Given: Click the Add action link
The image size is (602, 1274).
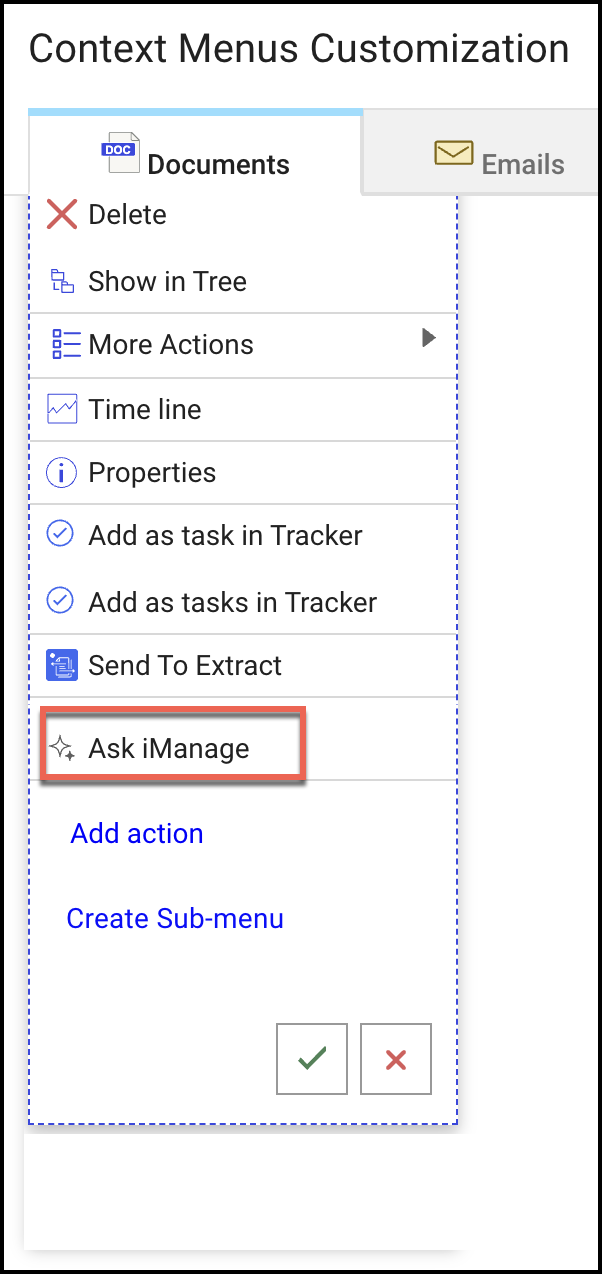Looking at the screenshot, I should 137,834.
